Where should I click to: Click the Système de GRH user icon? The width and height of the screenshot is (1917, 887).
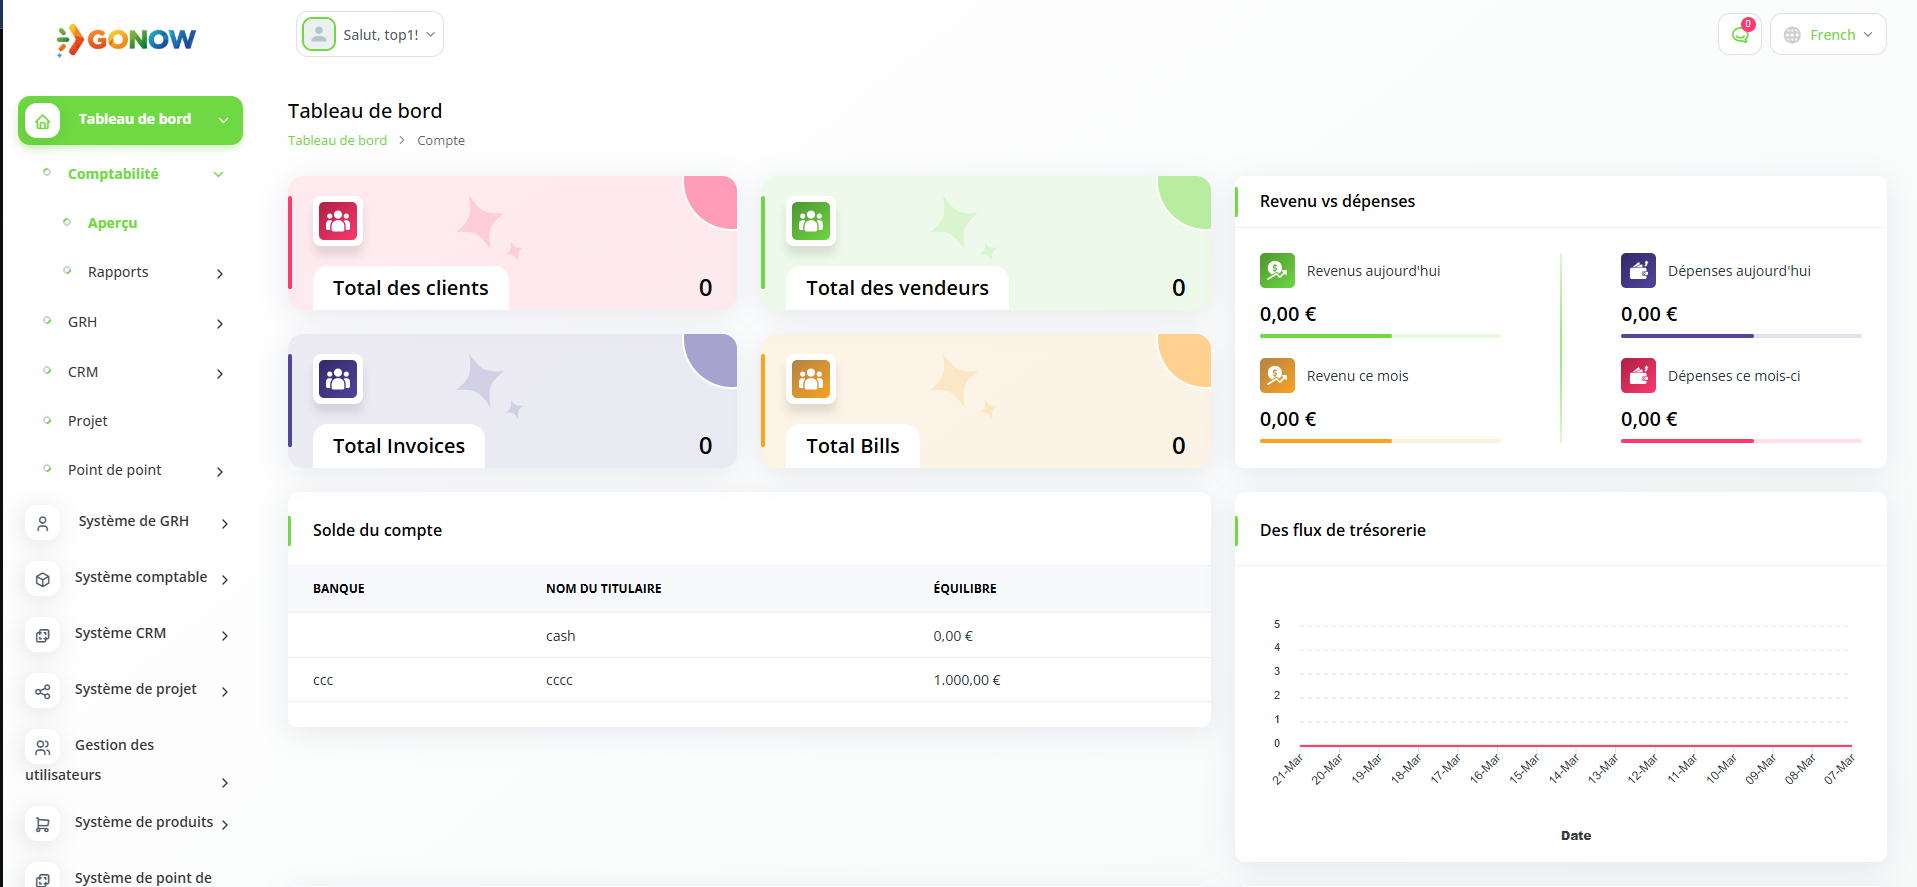tap(42, 523)
